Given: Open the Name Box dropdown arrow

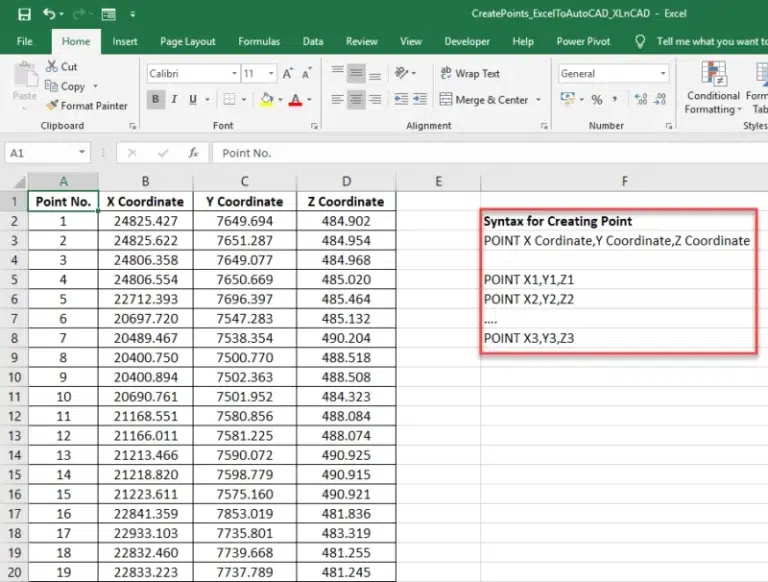Looking at the screenshot, I should (x=82, y=153).
